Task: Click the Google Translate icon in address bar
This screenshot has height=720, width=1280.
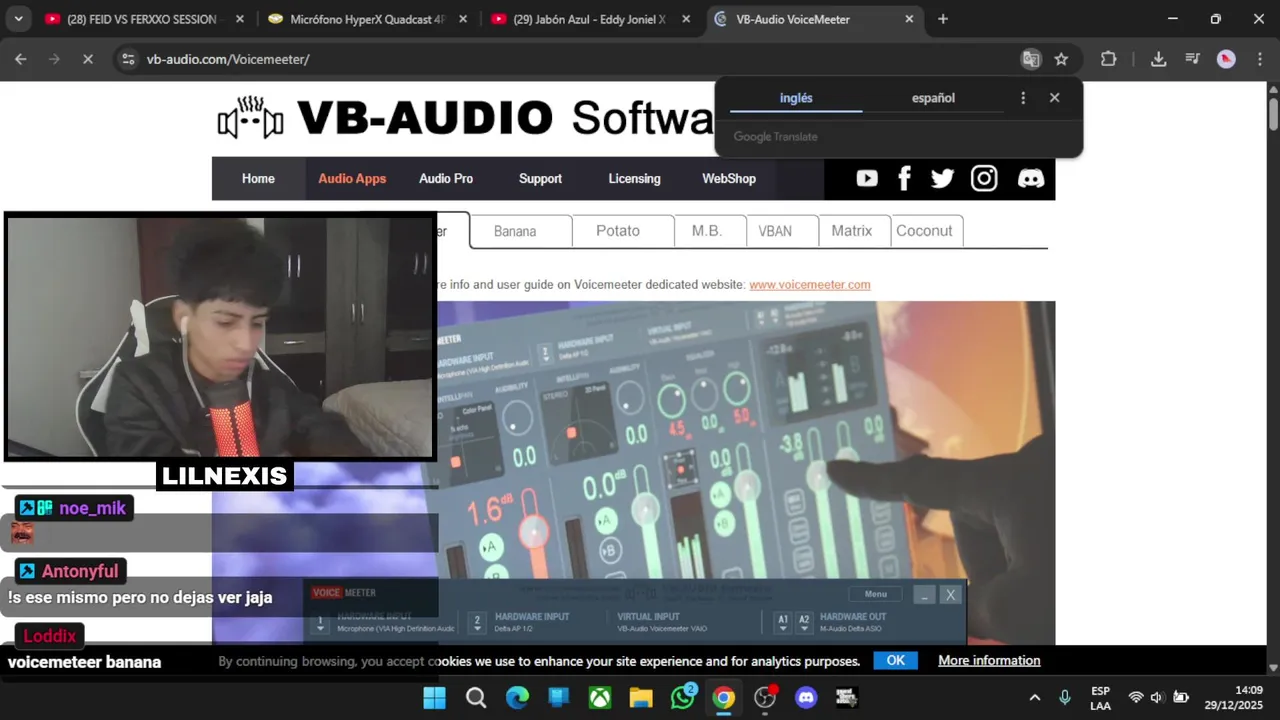Action: (x=1030, y=59)
